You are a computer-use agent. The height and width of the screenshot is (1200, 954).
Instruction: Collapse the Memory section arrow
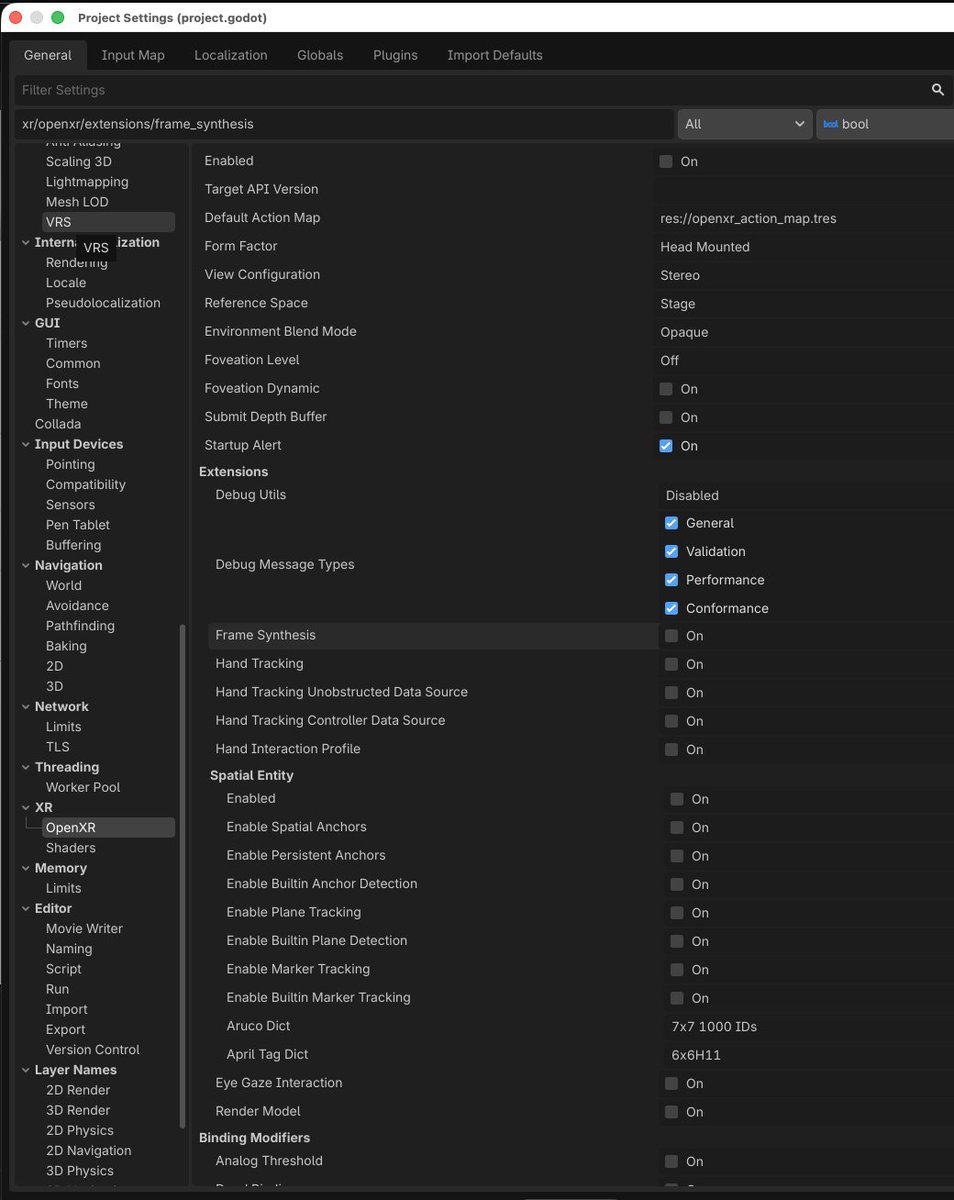pyautogui.click(x=25, y=868)
